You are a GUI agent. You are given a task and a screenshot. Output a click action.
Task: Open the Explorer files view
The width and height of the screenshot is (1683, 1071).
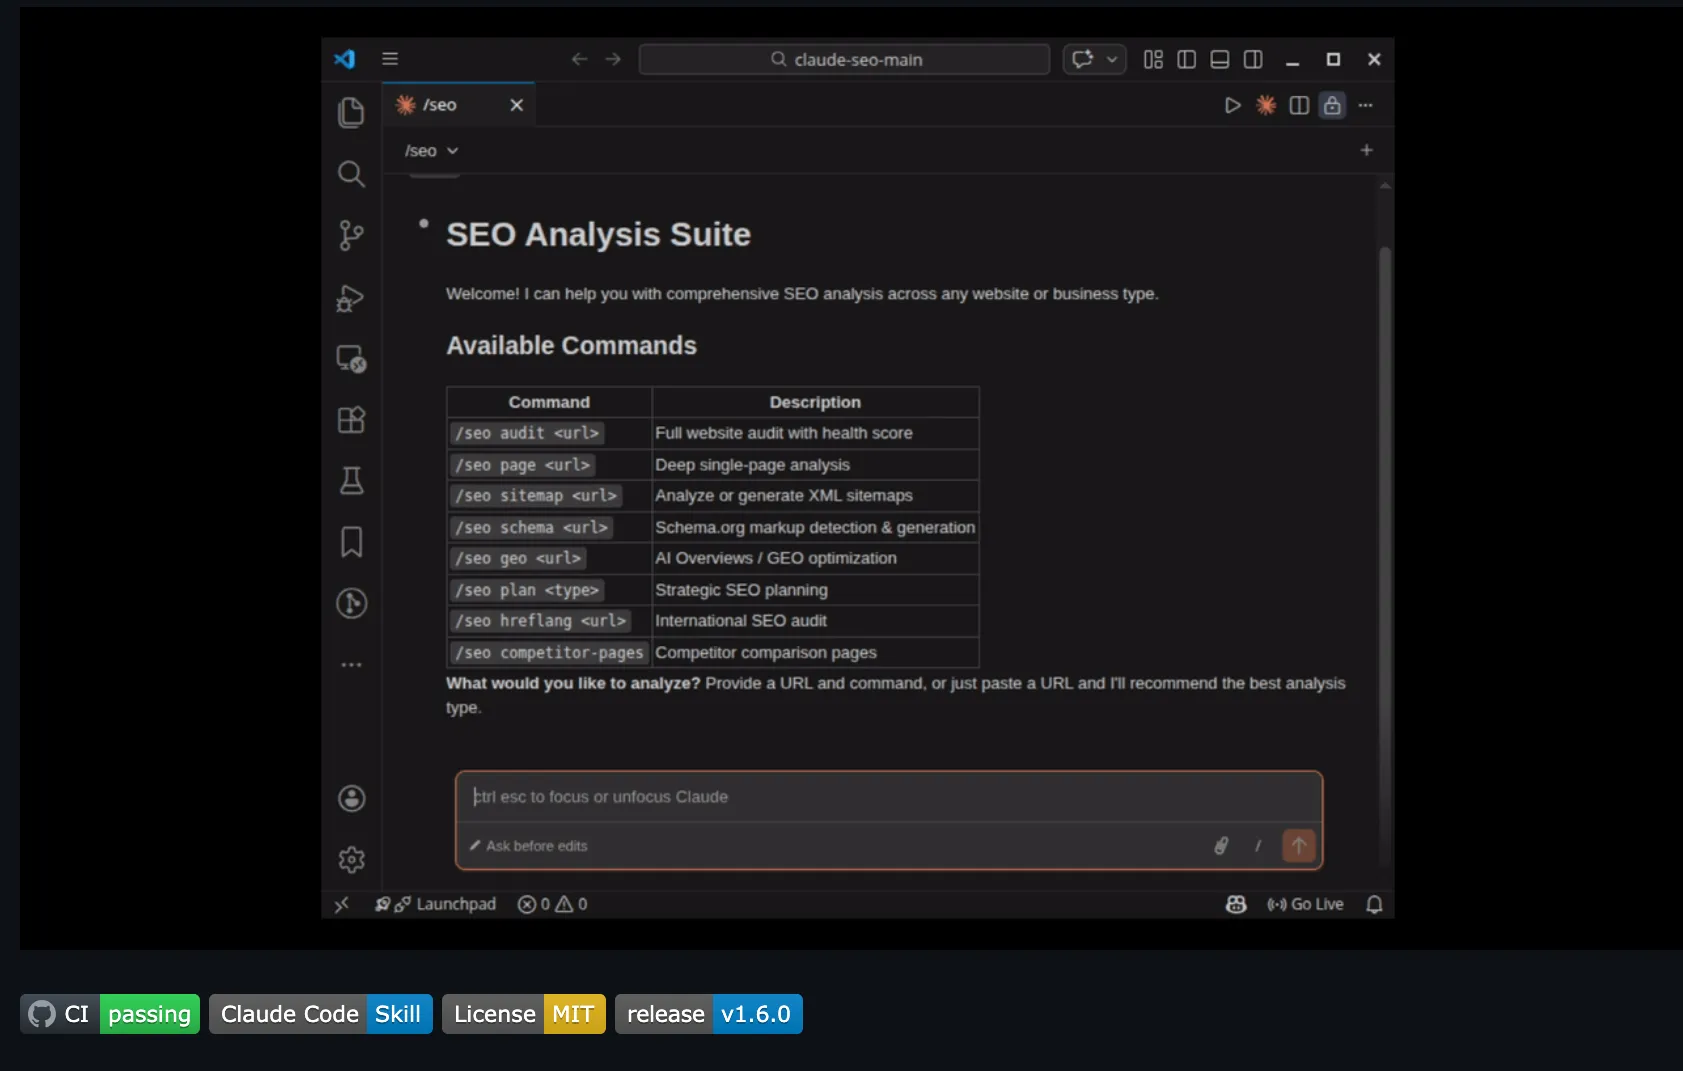pyautogui.click(x=351, y=112)
